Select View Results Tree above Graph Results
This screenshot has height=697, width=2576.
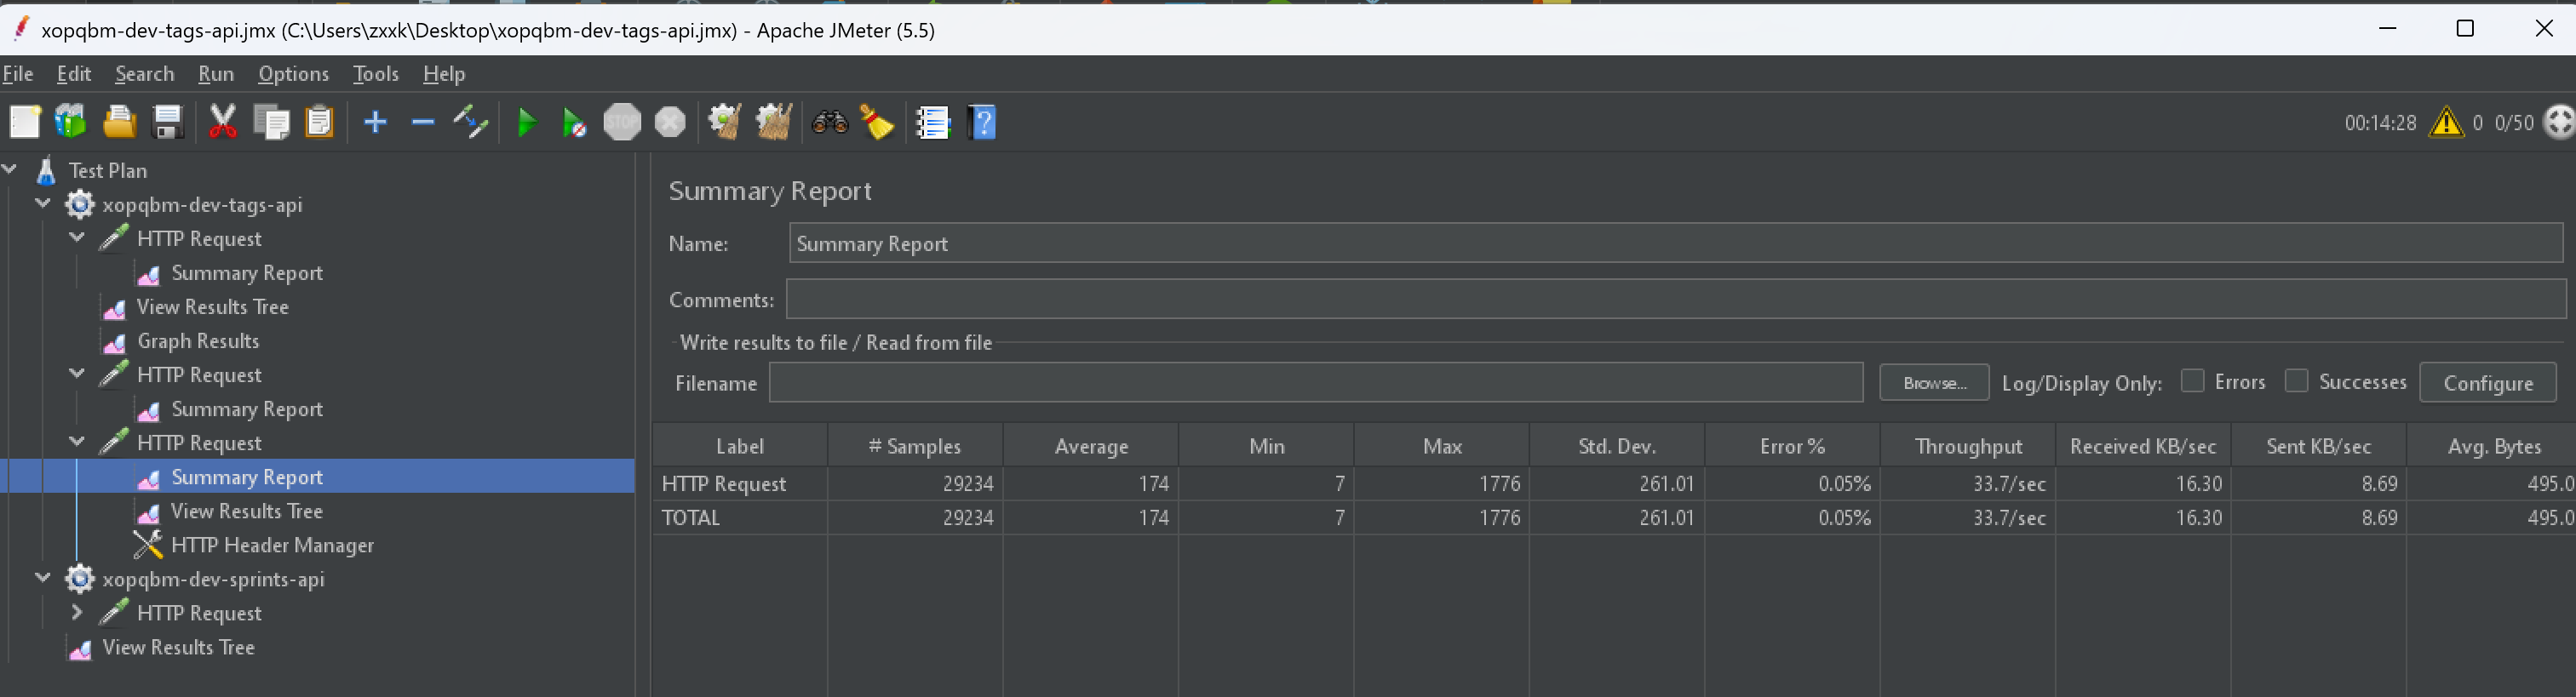213,307
